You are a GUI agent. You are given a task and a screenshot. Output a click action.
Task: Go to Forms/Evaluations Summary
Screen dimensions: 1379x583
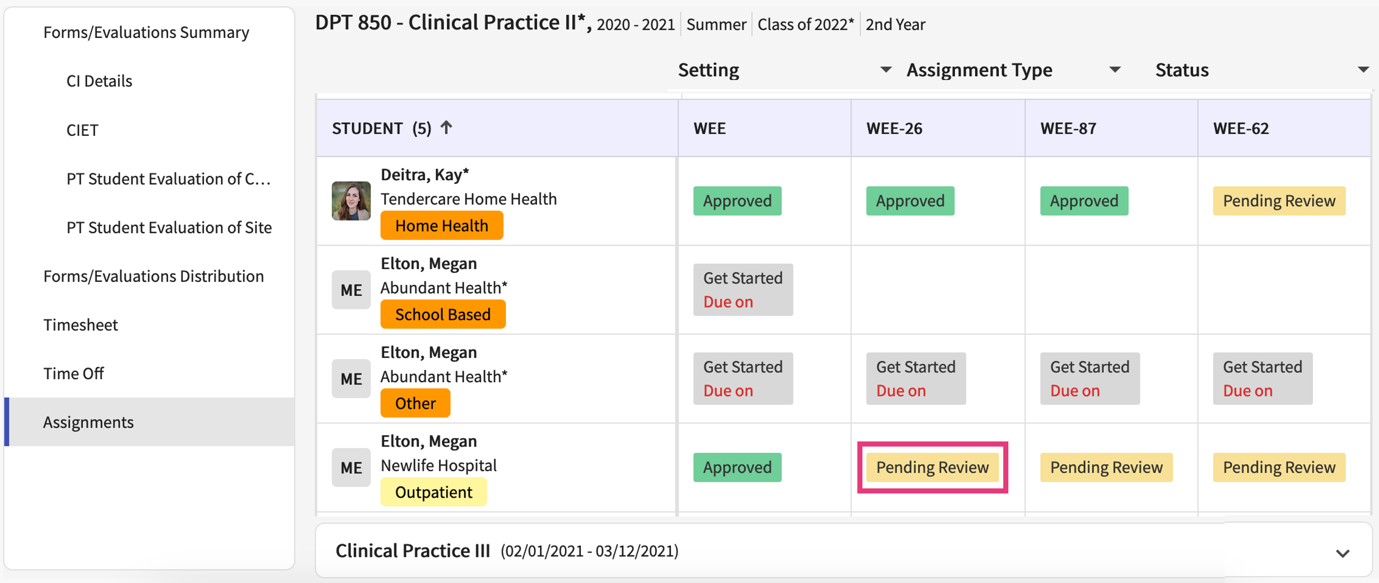tap(146, 32)
